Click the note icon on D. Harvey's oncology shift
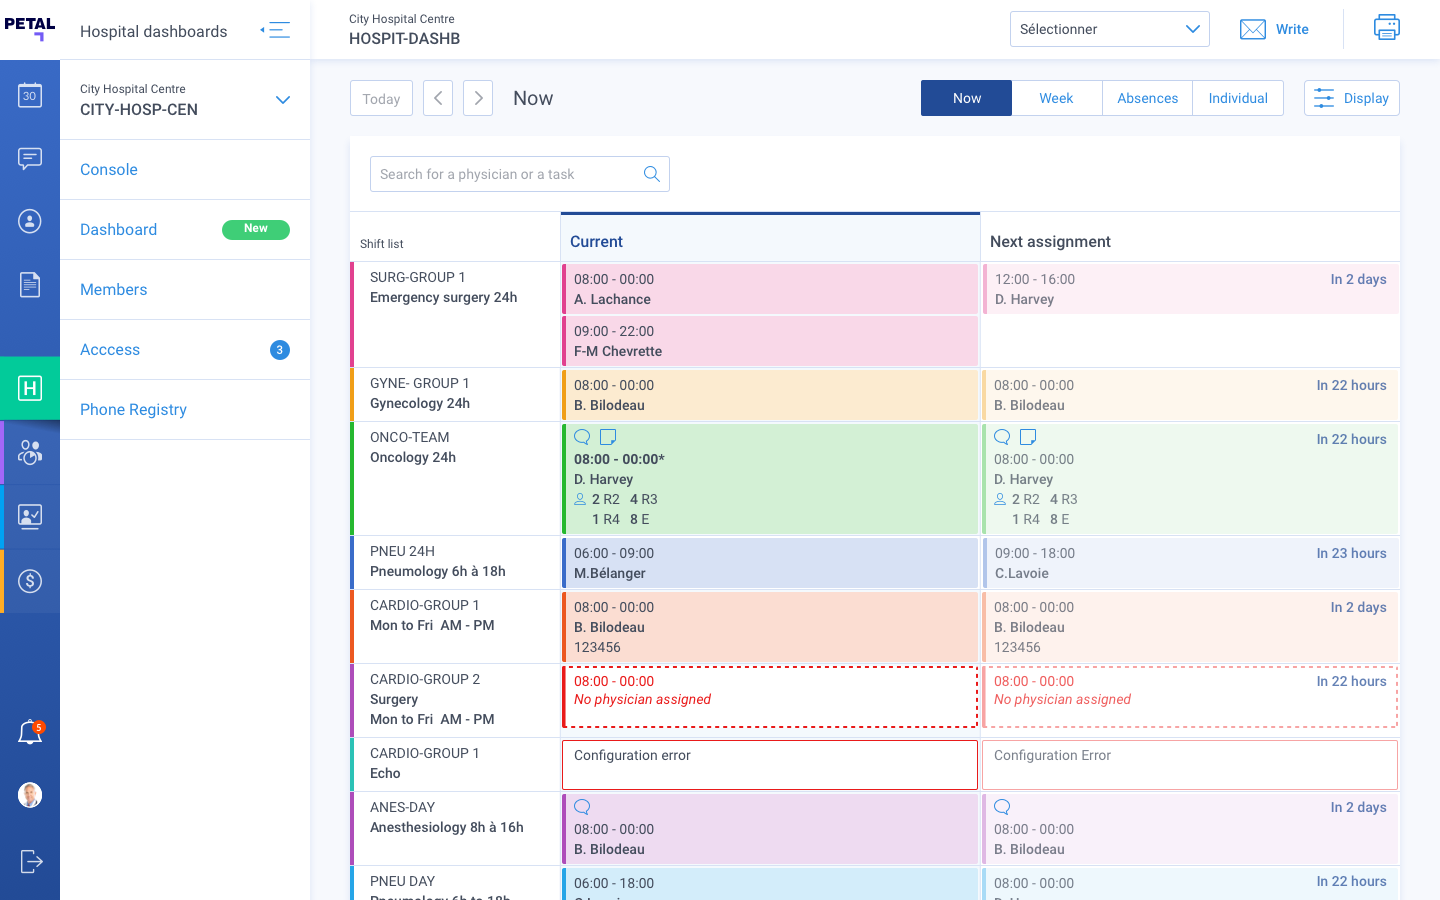Viewport: 1440px width, 900px height. click(x=608, y=437)
